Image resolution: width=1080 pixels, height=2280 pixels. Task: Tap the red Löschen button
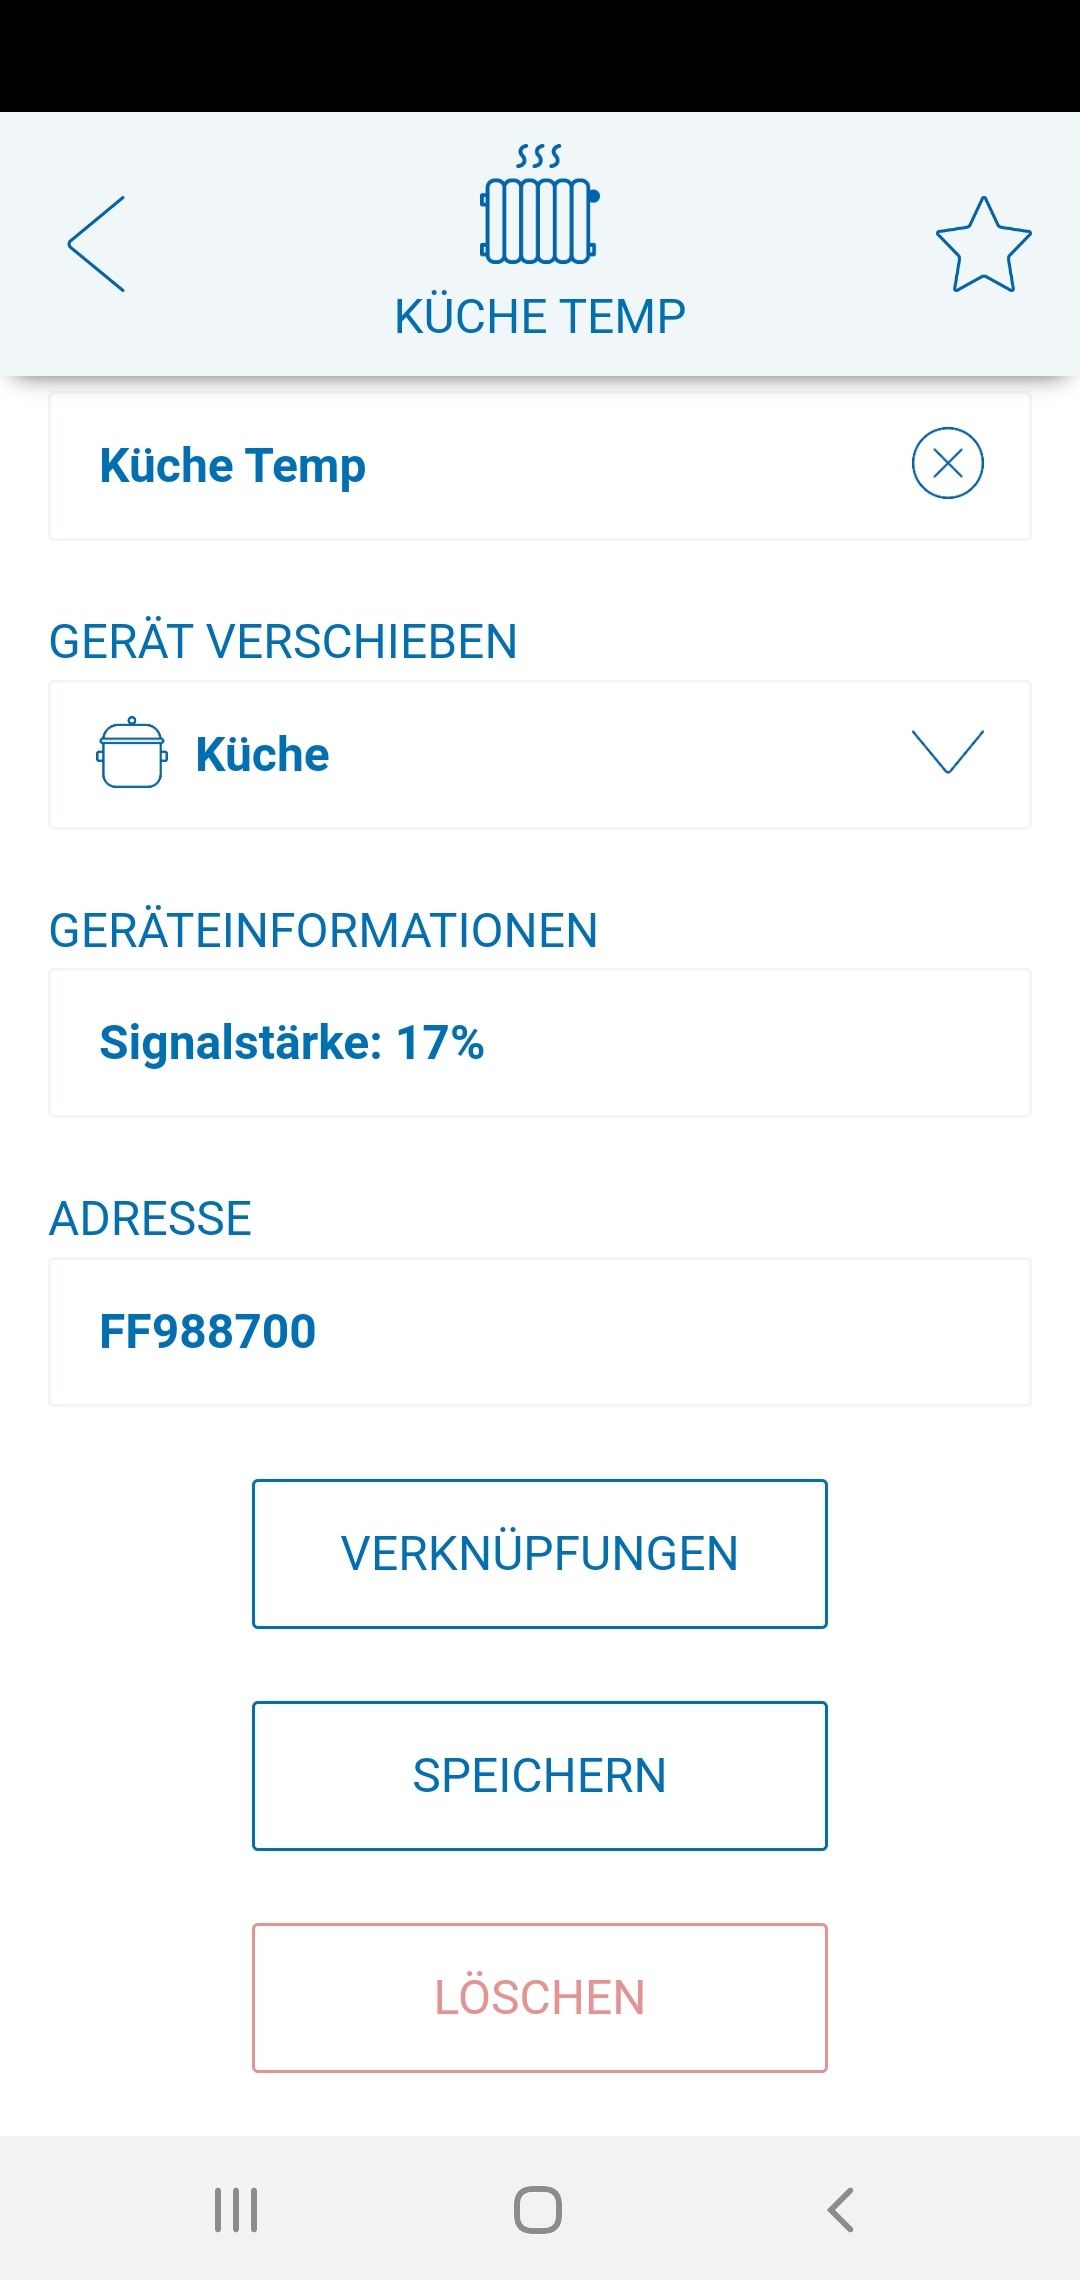(x=540, y=1998)
